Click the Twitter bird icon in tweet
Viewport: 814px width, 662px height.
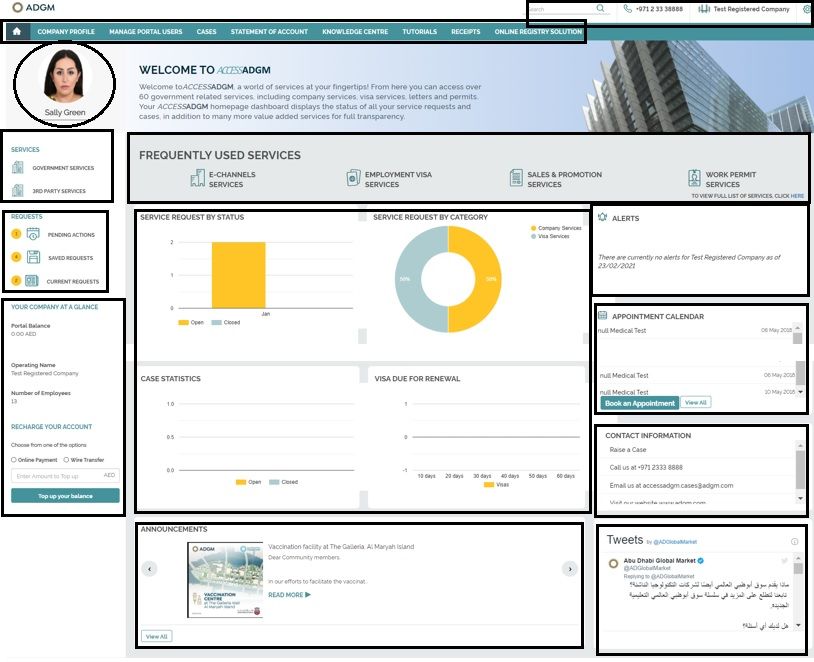click(x=784, y=561)
